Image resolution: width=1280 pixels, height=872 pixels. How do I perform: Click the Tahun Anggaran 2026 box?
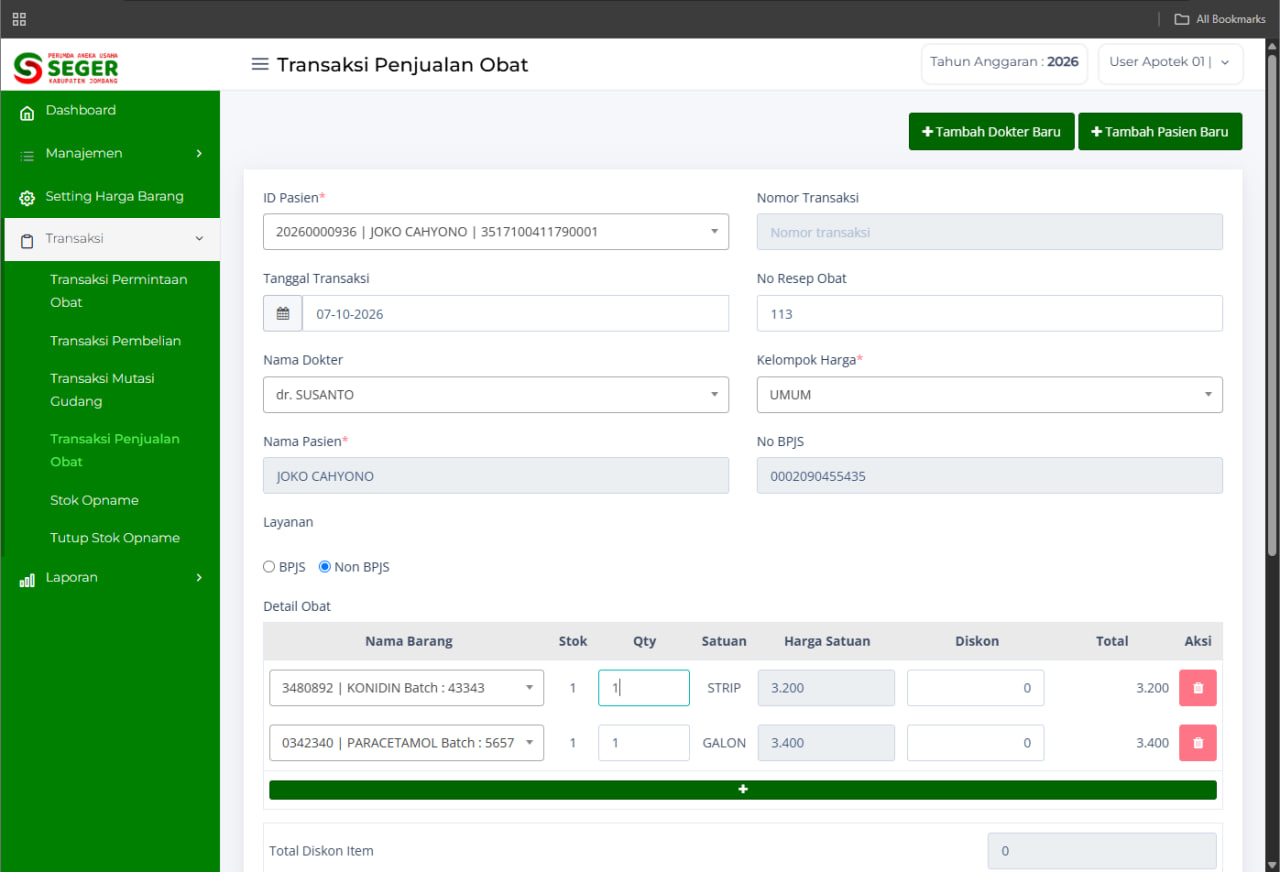[x=1005, y=63]
